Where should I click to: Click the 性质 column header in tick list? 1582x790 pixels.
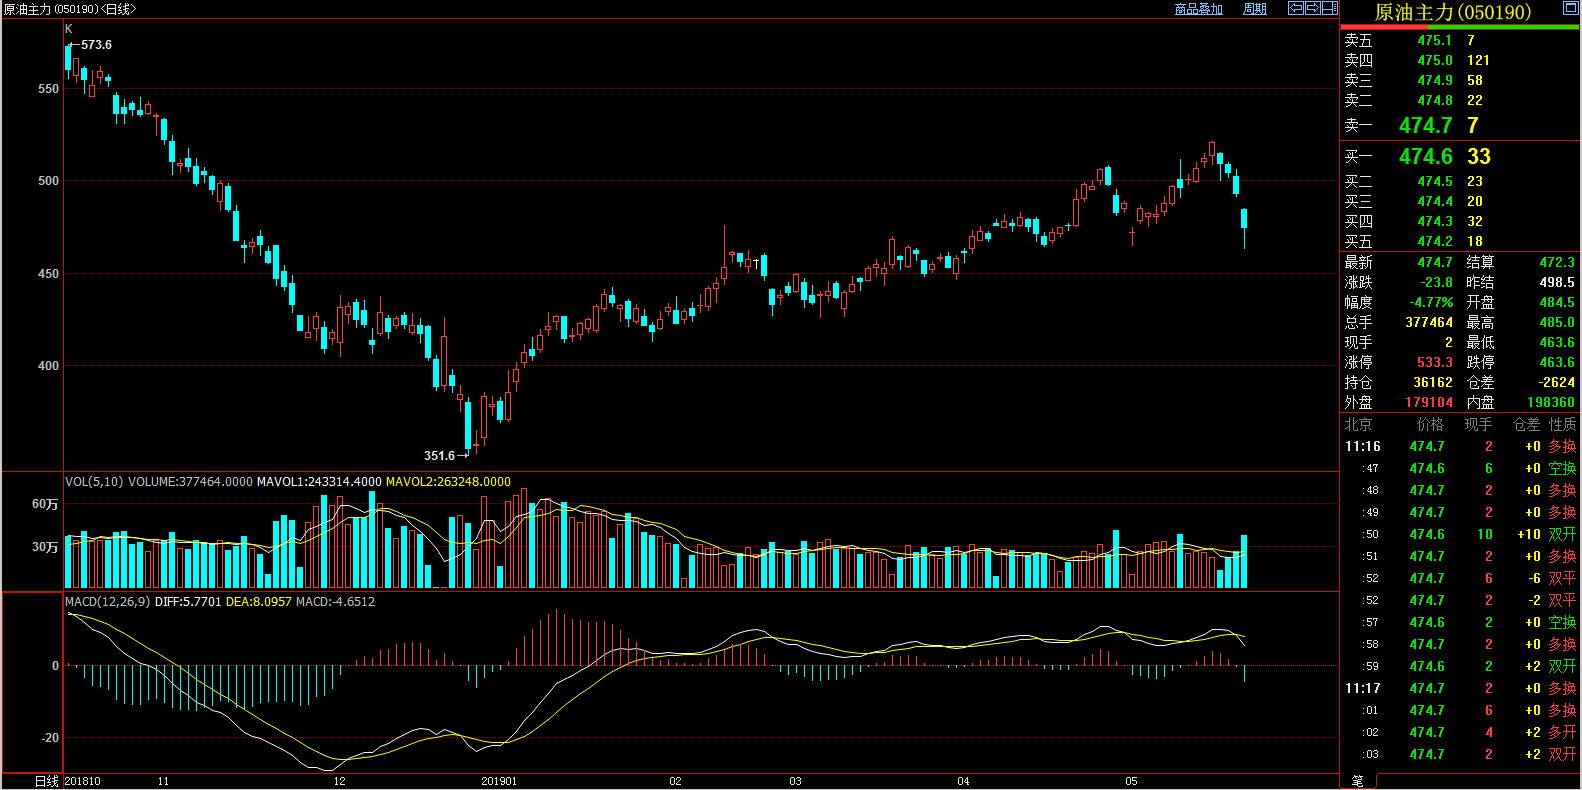[x=1562, y=425]
